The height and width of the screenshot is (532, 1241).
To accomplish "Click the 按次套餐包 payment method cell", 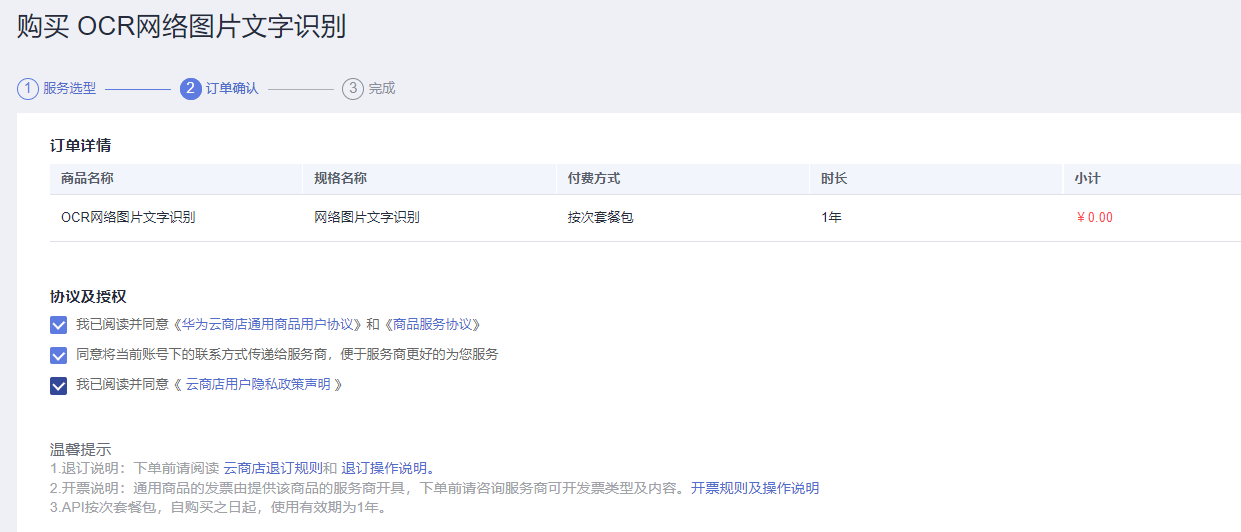I will tap(600, 217).
